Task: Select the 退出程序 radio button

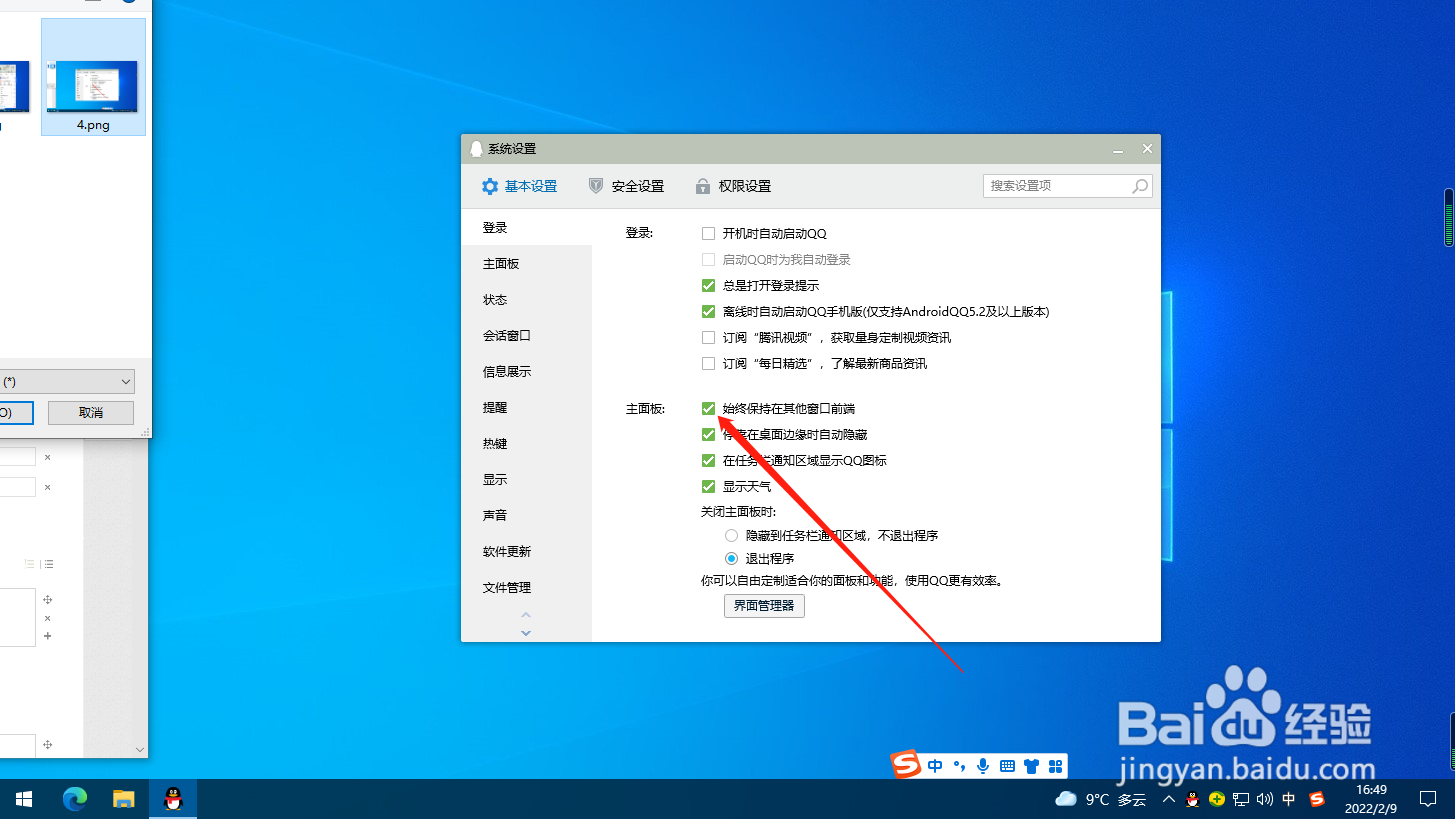Action: pyautogui.click(x=732, y=559)
